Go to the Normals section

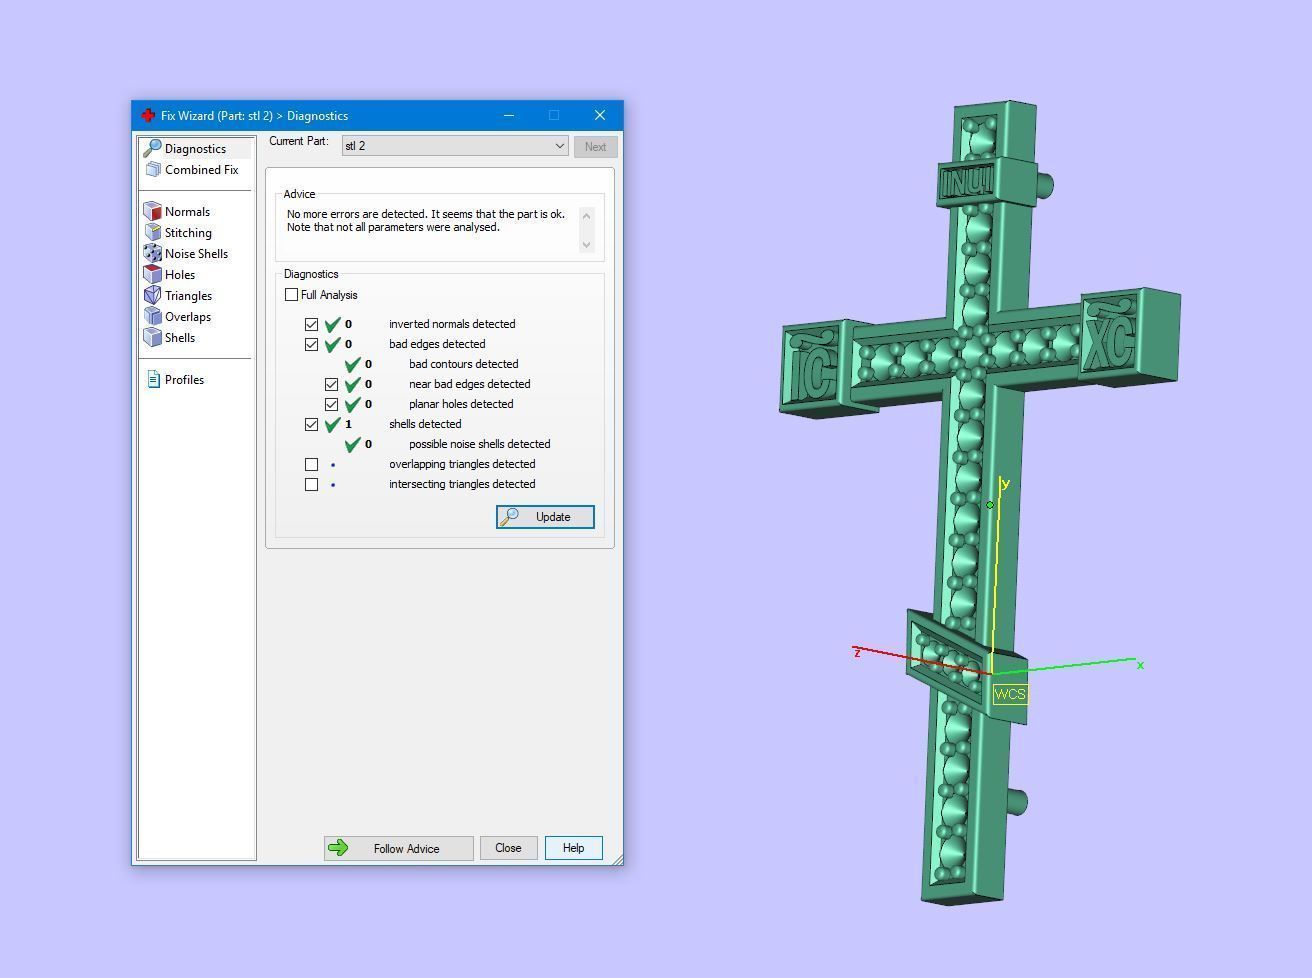[x=187, y=212]
